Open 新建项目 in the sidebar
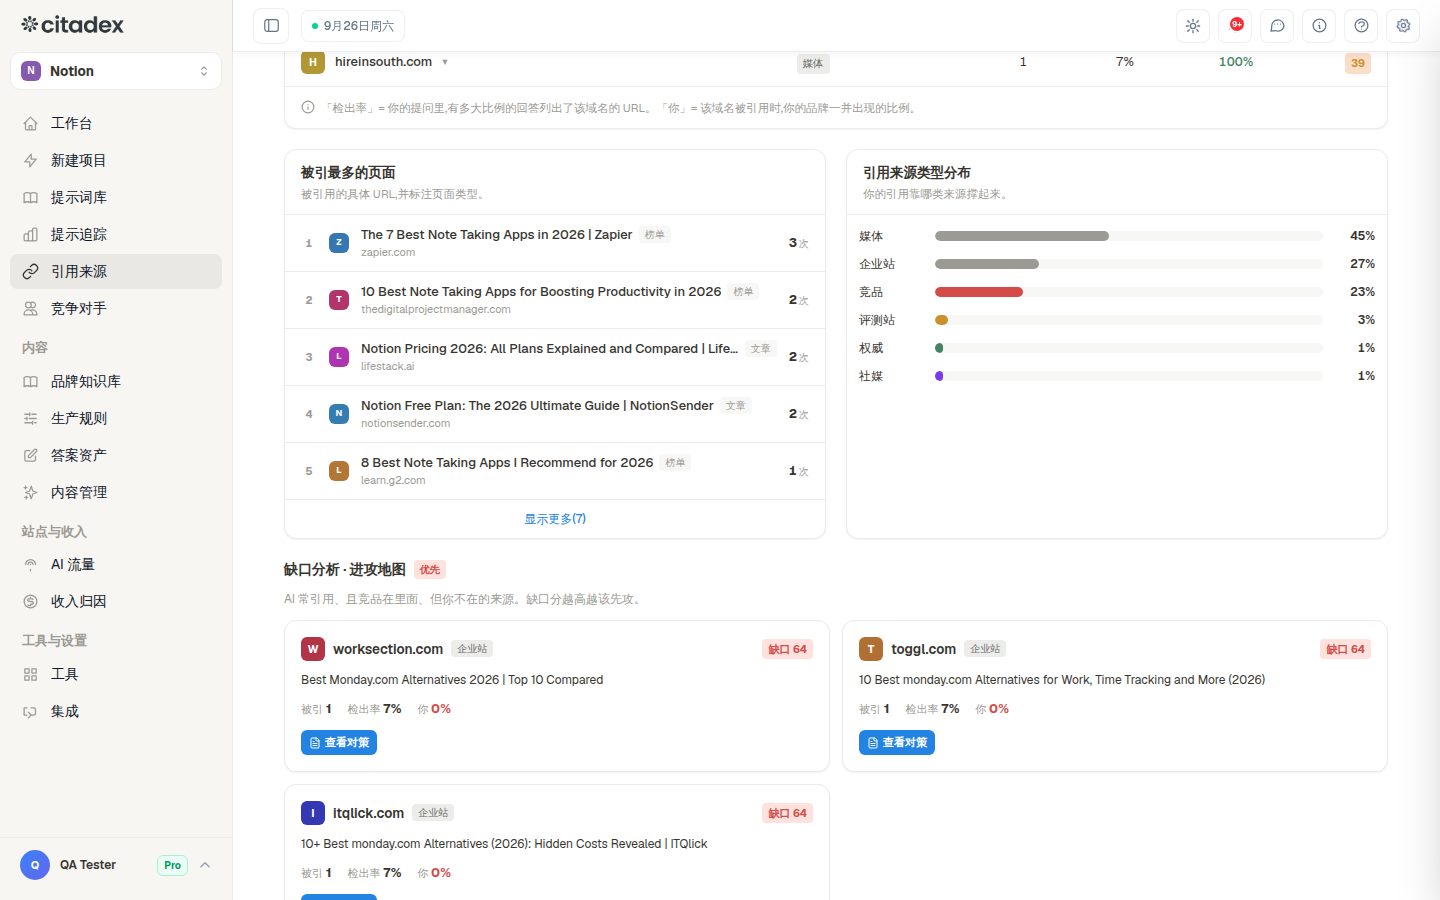Image resolution: width=1440 pixels, height=900 pixels. coord(116,160)
